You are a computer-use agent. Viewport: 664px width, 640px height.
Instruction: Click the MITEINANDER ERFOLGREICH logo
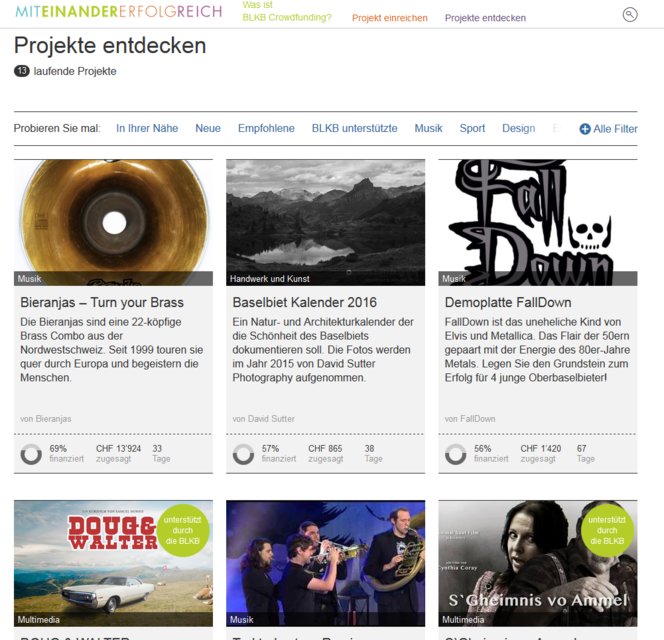pyautogui.click(x=119, y=12)
